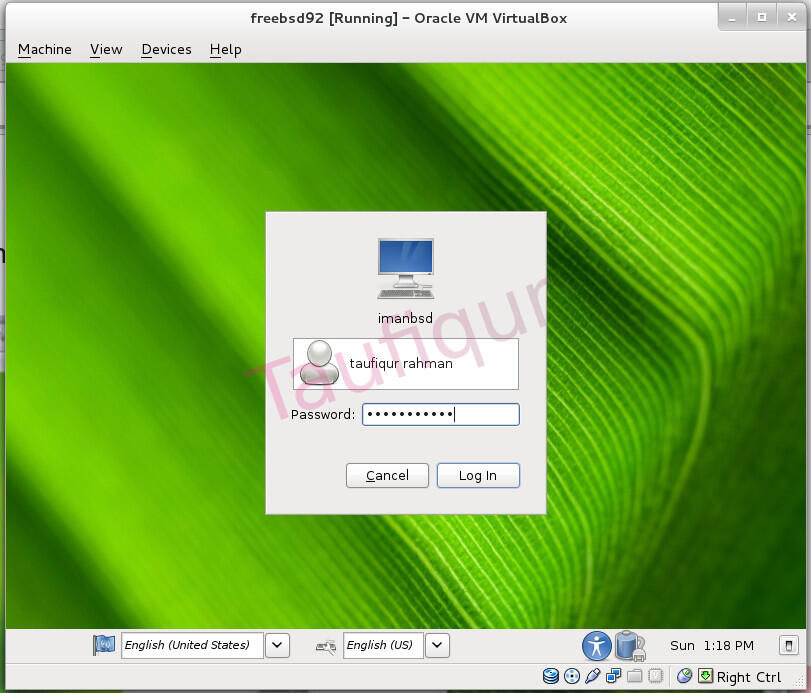Image resolution: width=811 pixels, height=693 pixels.
Task: Click the Sun 1:18 PM clock
Action: click(x=712, y=646)
